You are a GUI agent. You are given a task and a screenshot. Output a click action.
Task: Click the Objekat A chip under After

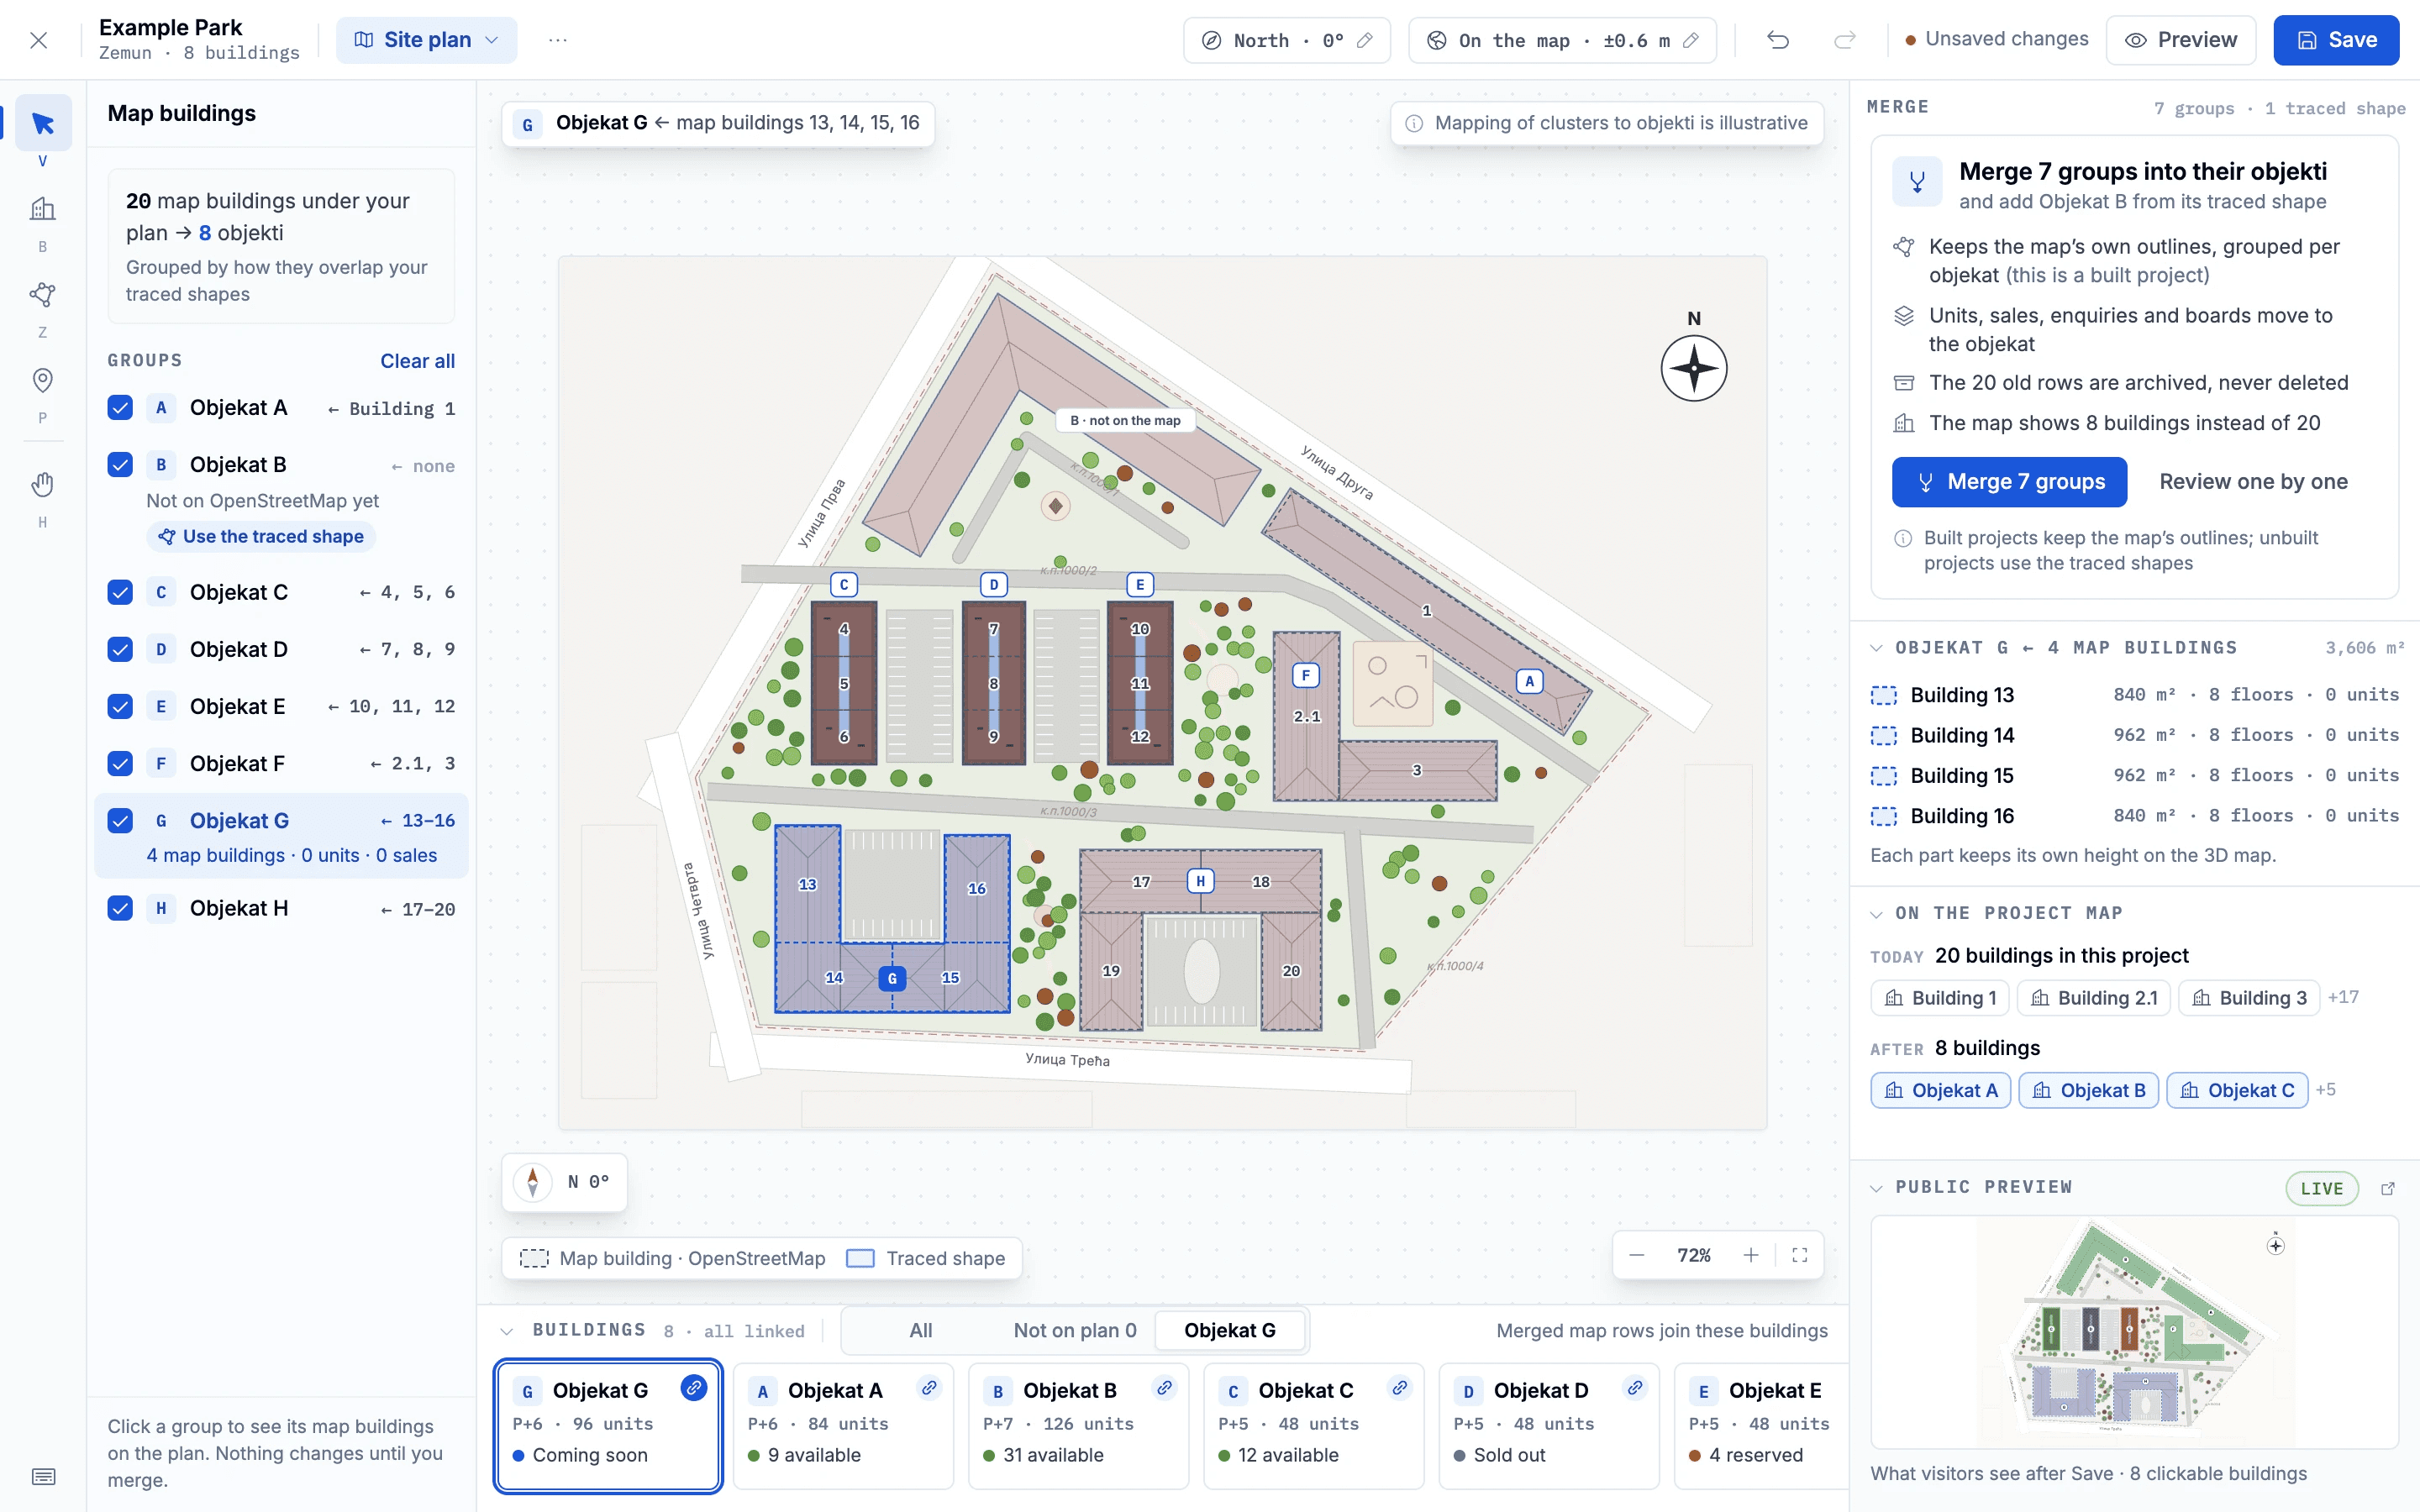(1940, 1090)
